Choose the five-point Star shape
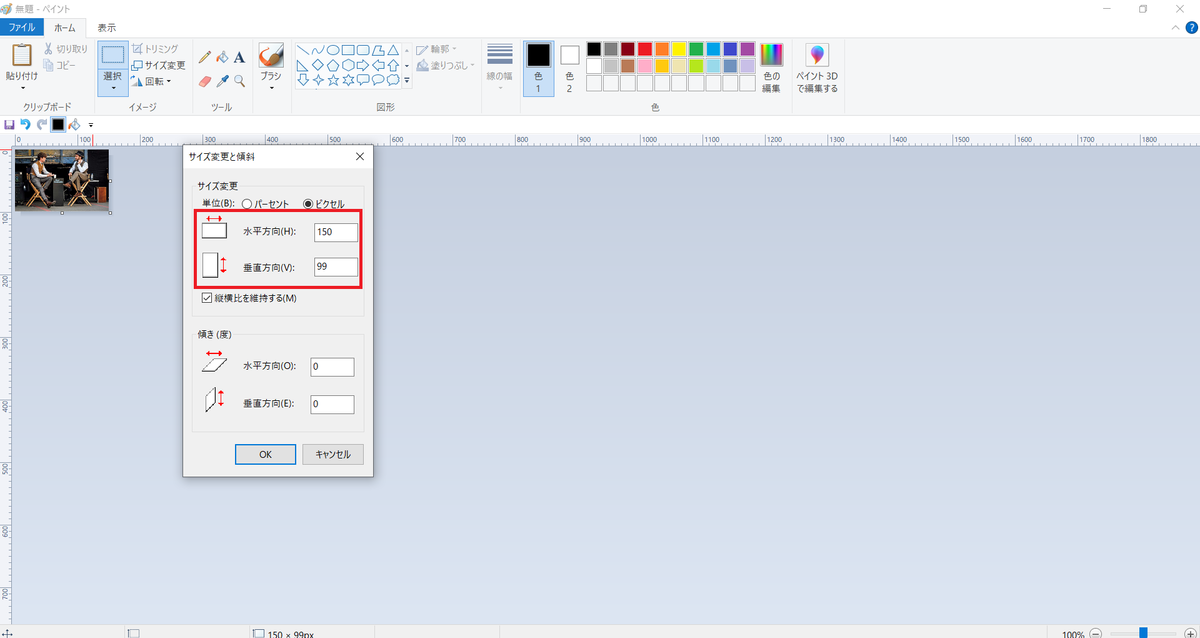 tap(332, 79)
